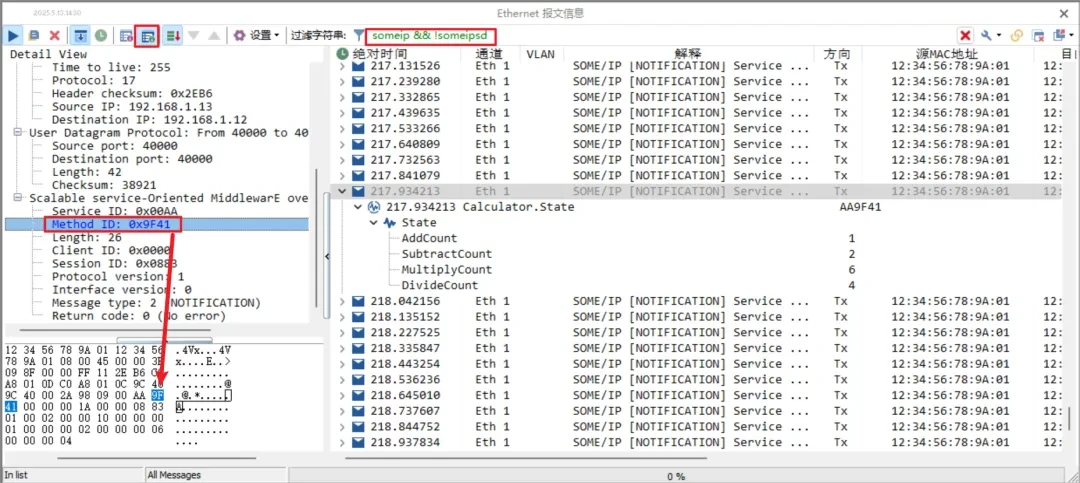Image resolution: width=1080 pixels, height=483 pixels.
Task: Click the 源MAC地址 column header
Action: tap(946, 53)
